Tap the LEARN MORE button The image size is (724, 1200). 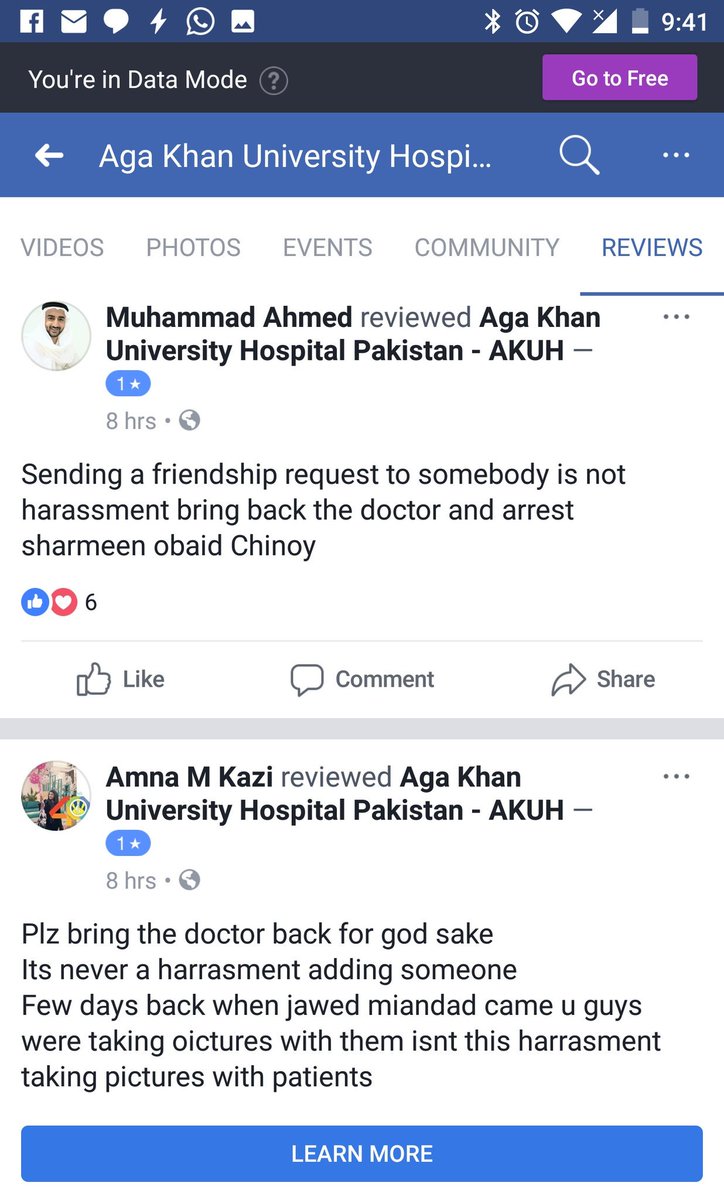click(362, 1153)
